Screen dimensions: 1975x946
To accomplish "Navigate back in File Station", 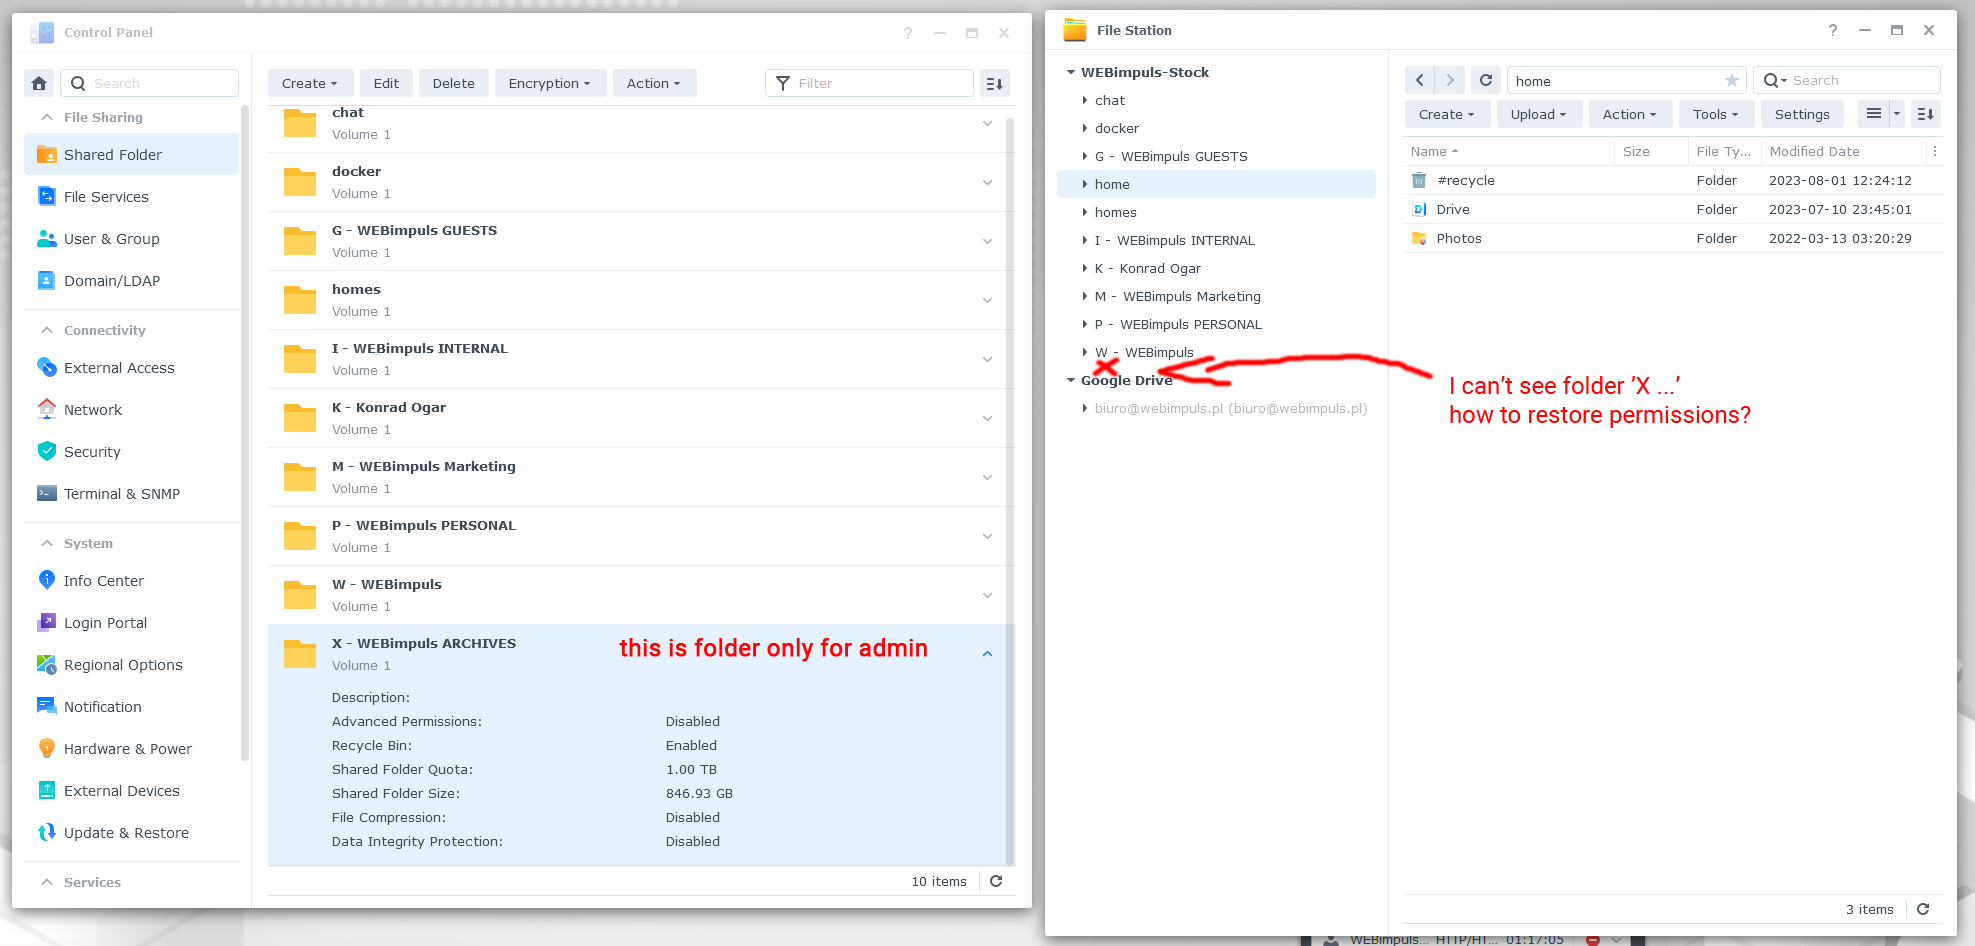I will click(x=1419, y=80).
